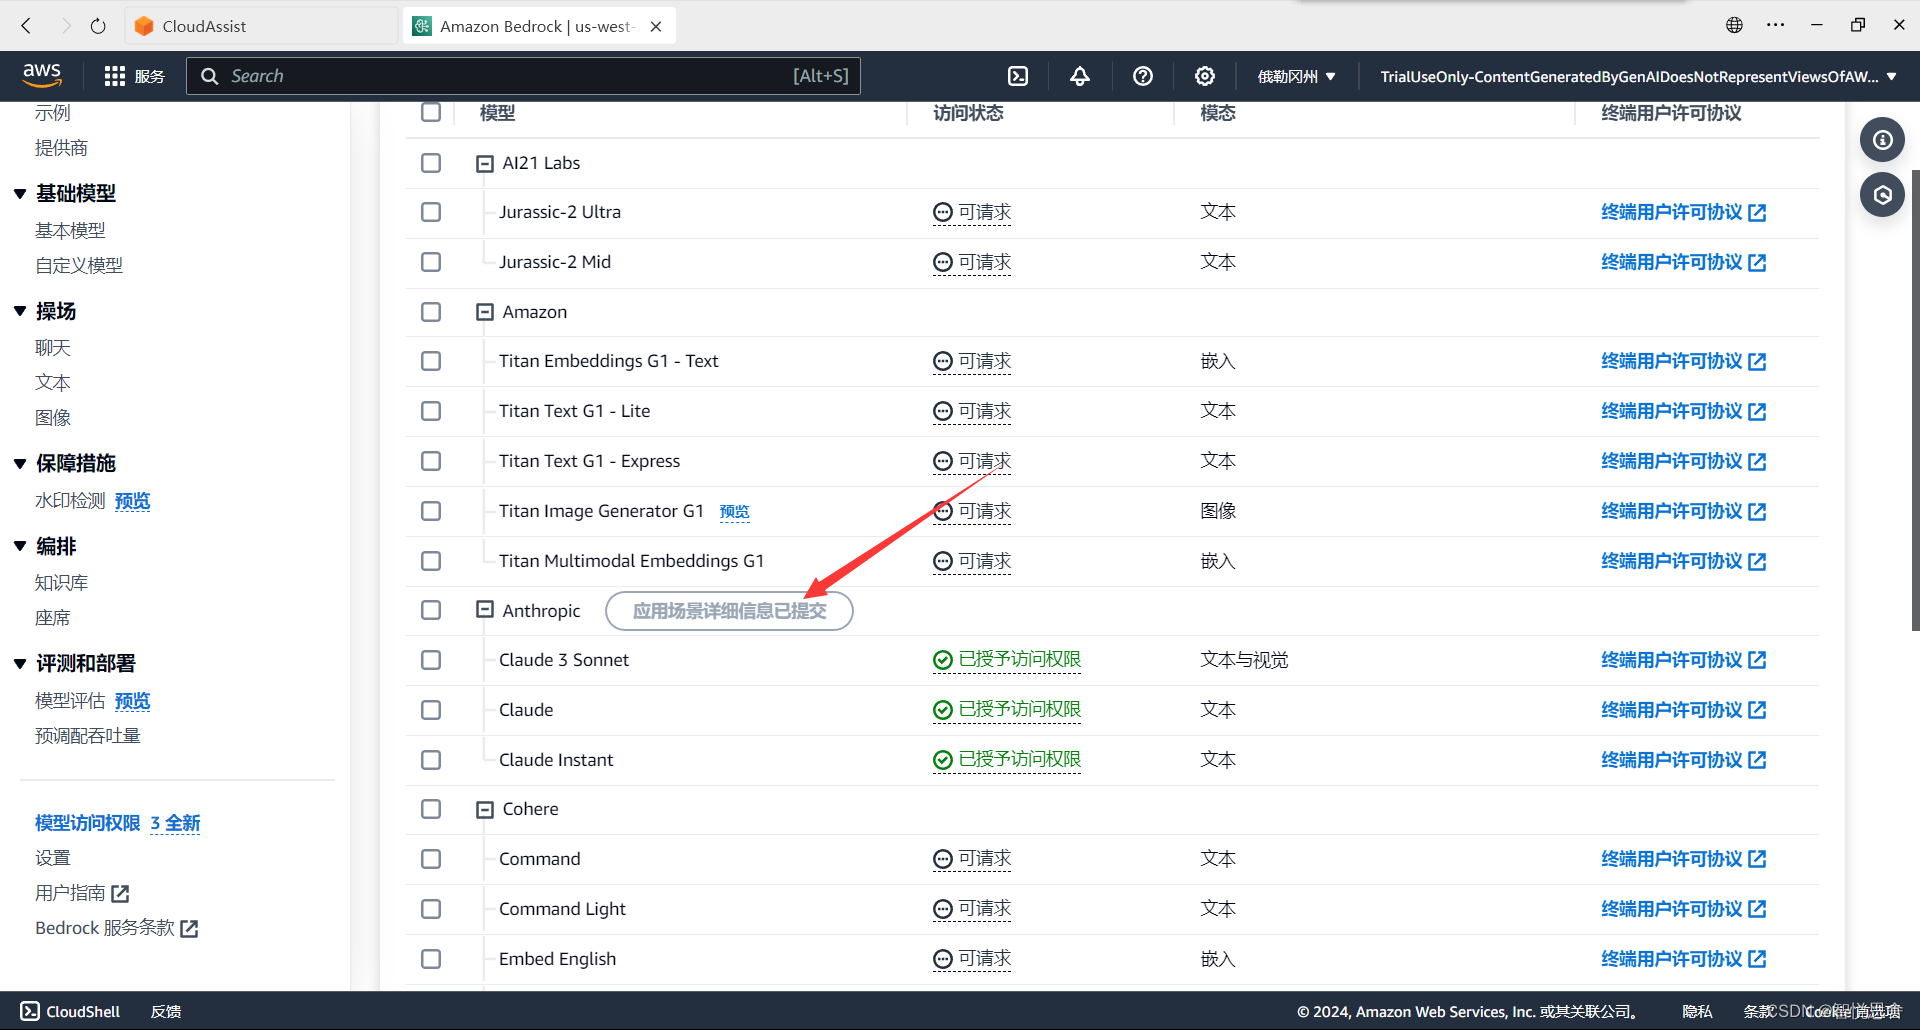Open the Services grid menu
The width and height of the screenshot is (1920, 1030).
(x=134, y=76)
